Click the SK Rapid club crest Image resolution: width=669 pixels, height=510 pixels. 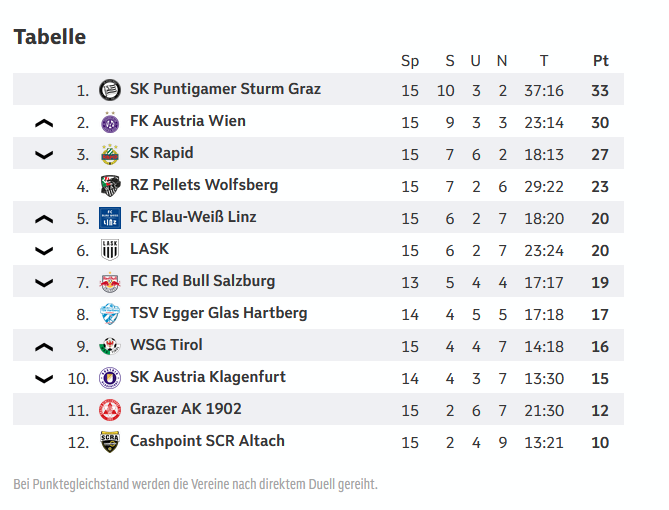pos(110,154)
